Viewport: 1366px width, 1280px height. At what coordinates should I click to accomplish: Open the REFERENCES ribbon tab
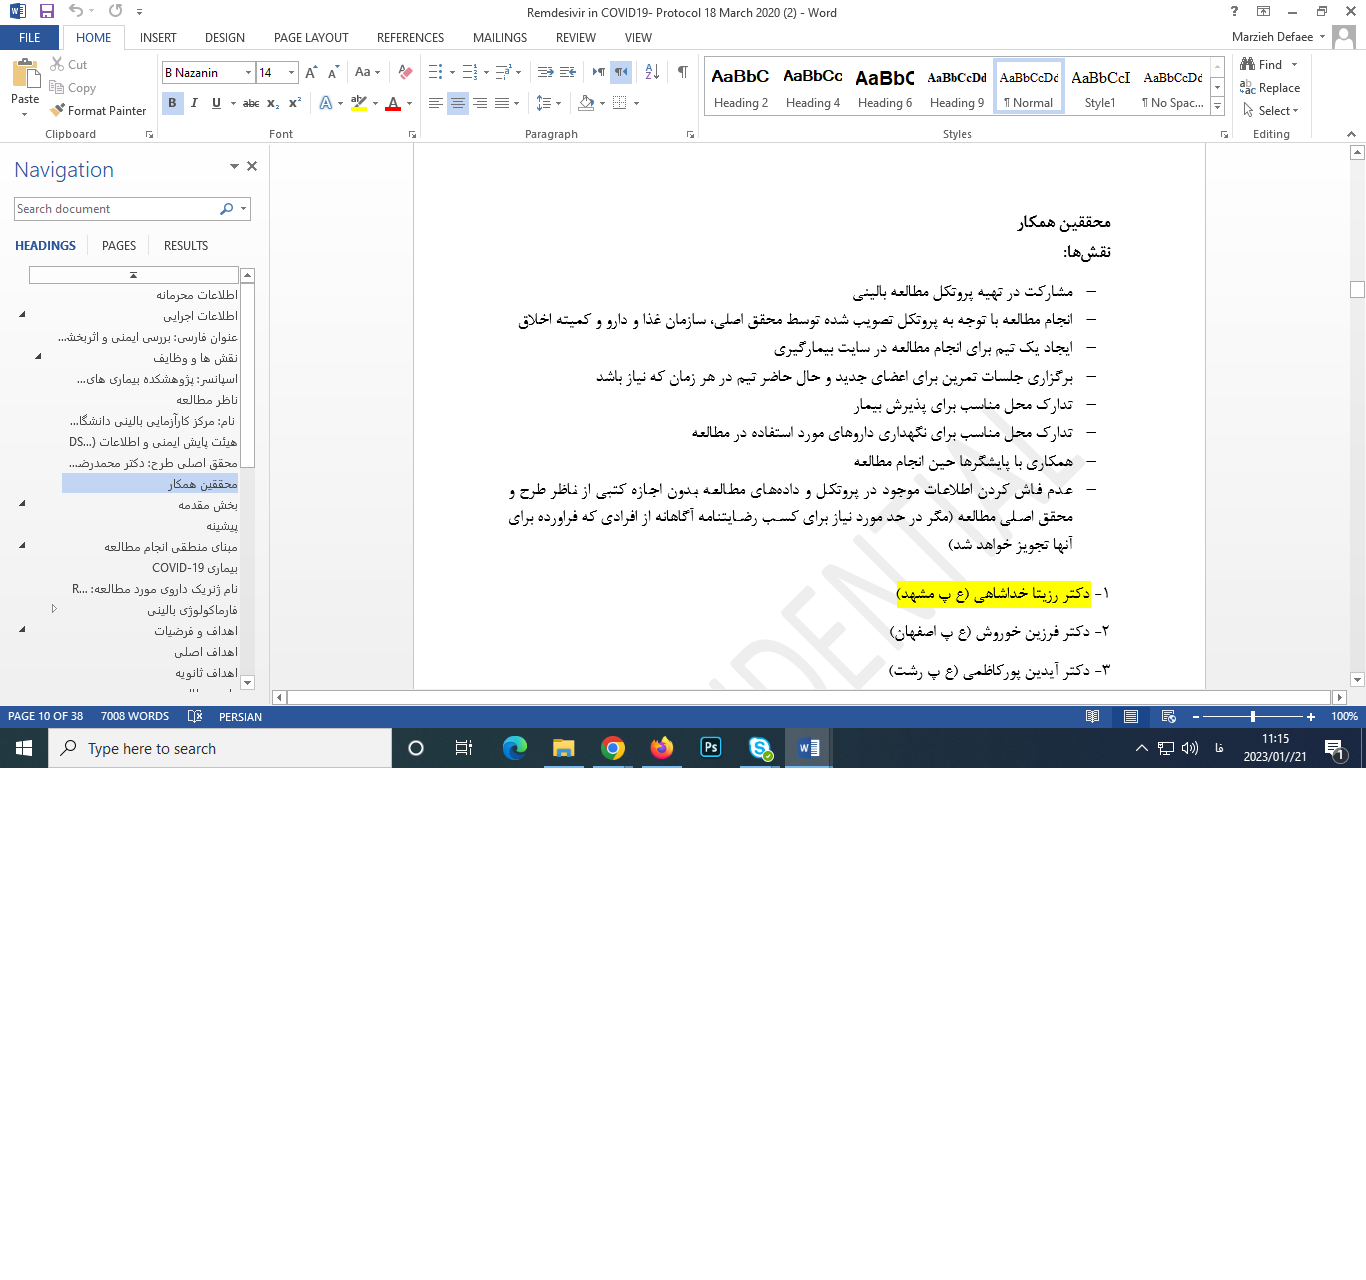click(410, 38)
